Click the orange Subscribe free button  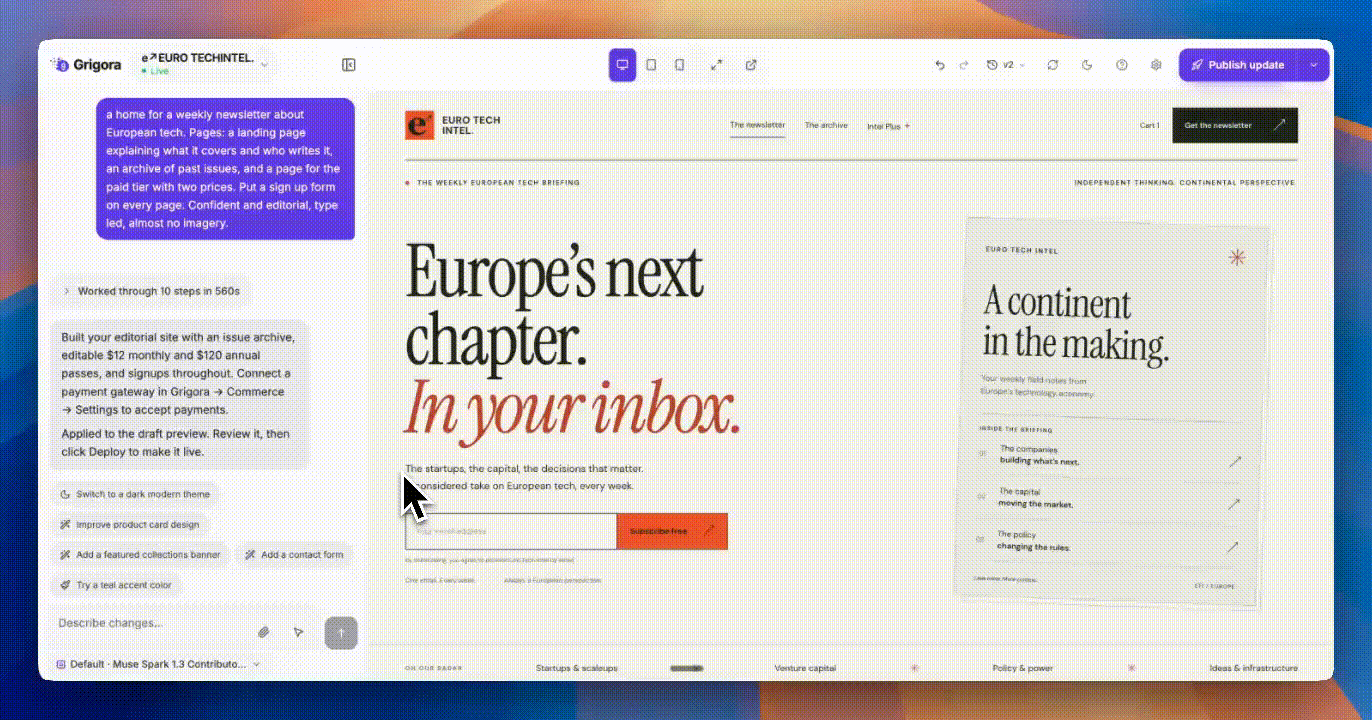672,531
